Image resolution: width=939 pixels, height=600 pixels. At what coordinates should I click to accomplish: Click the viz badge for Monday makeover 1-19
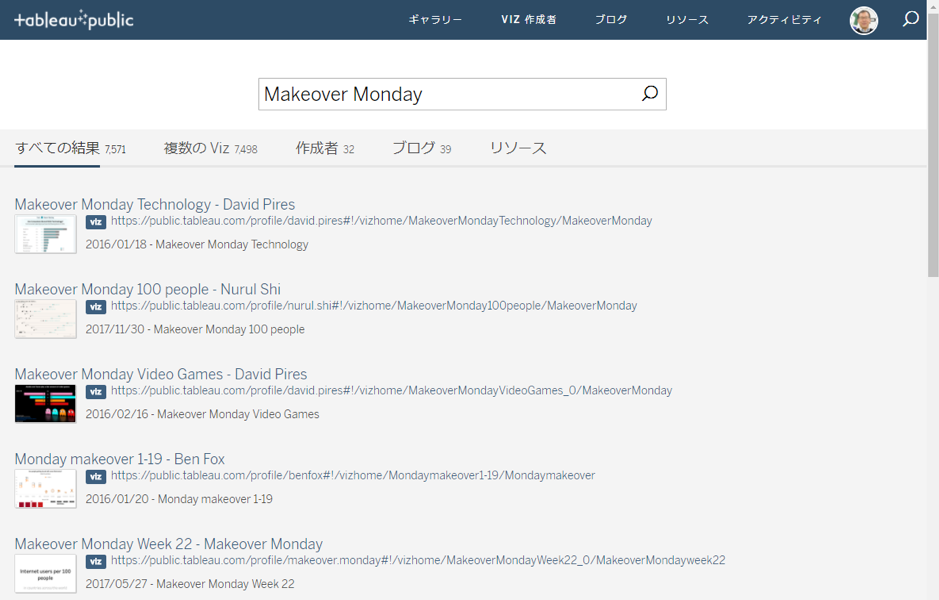click(x=96, y=477)
